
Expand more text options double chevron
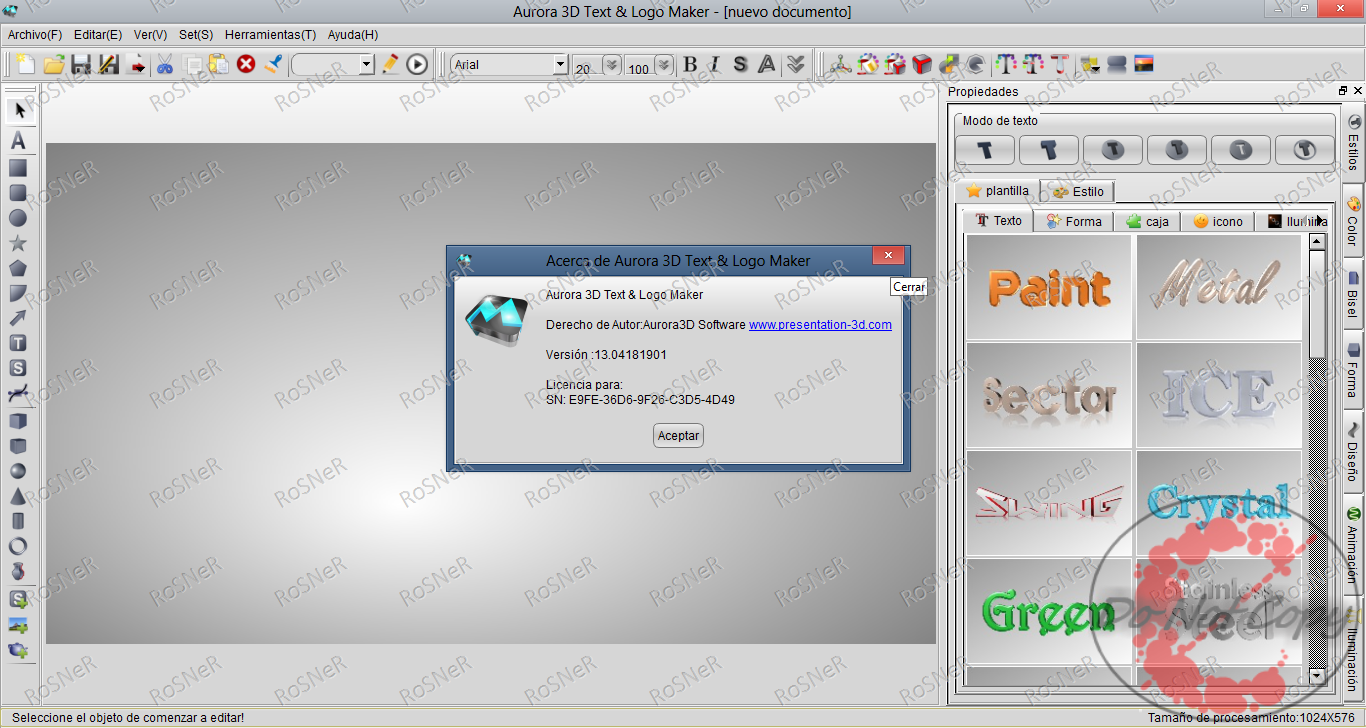(795, 65)
